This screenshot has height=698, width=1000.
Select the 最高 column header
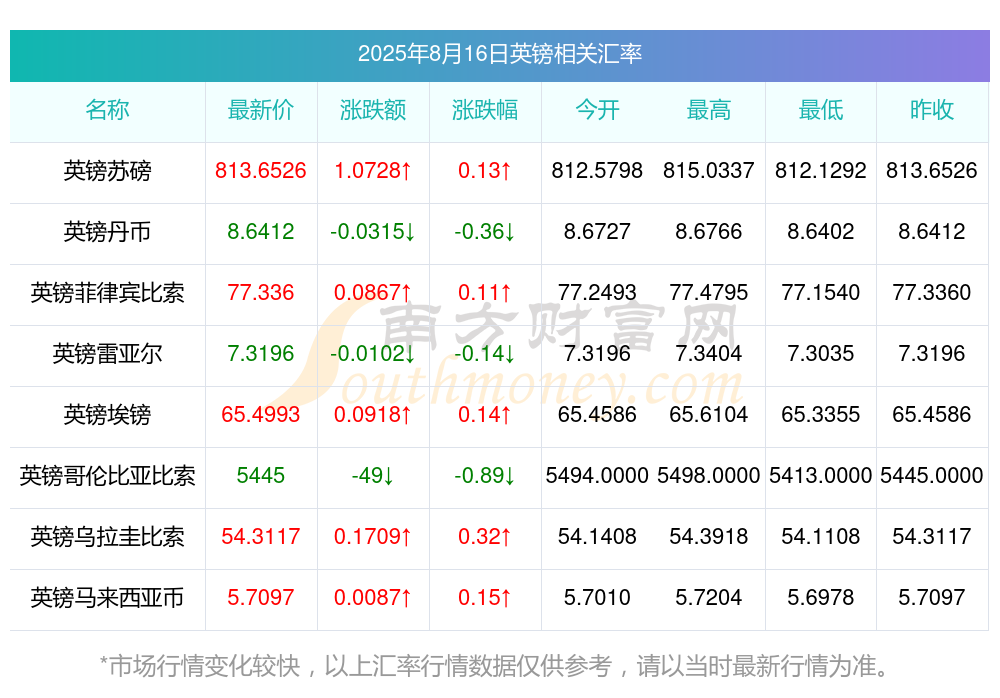tap(709, 110)
